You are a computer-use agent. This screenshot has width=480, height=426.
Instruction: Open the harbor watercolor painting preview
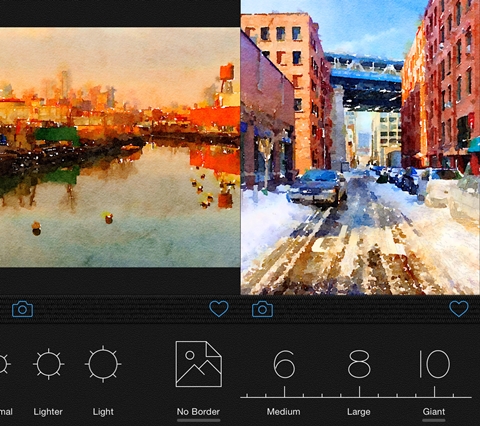point(120,147)
